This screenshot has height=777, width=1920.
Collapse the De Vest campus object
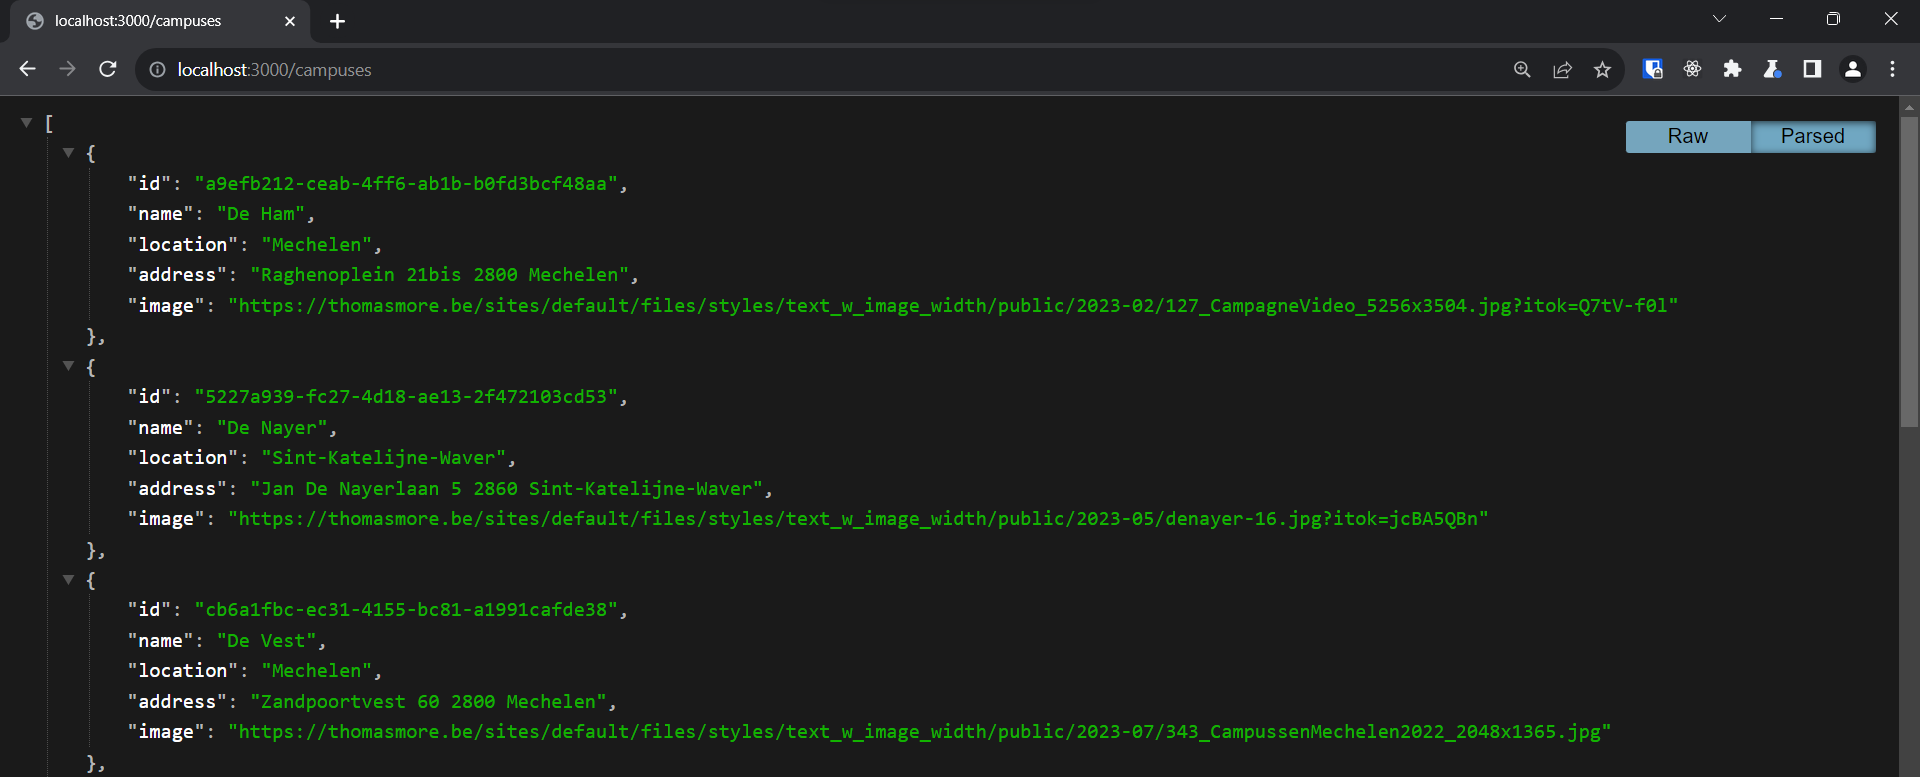tap(69, 579)
